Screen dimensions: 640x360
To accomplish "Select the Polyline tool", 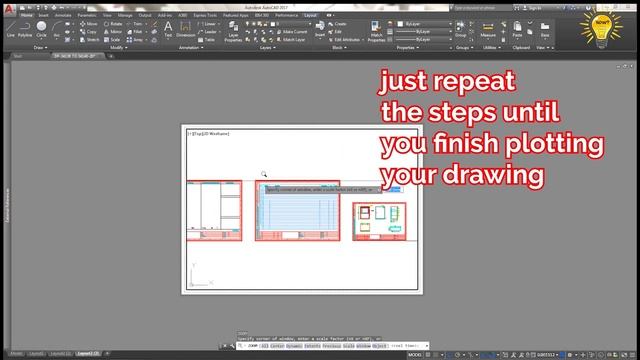I will coord(24,29).
